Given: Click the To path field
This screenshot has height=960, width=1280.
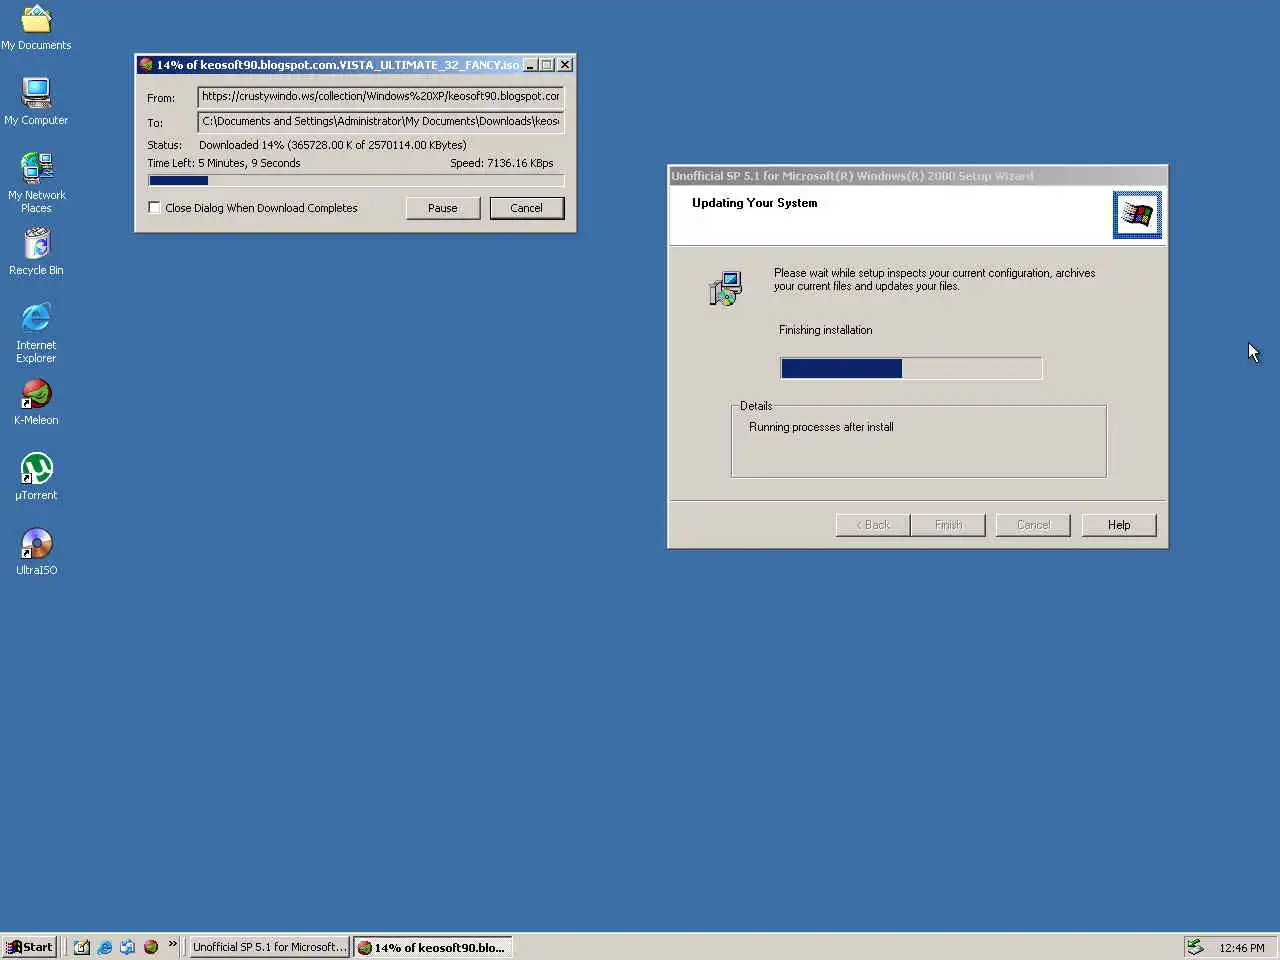Looking at the screenshot, I should point(380,122).
